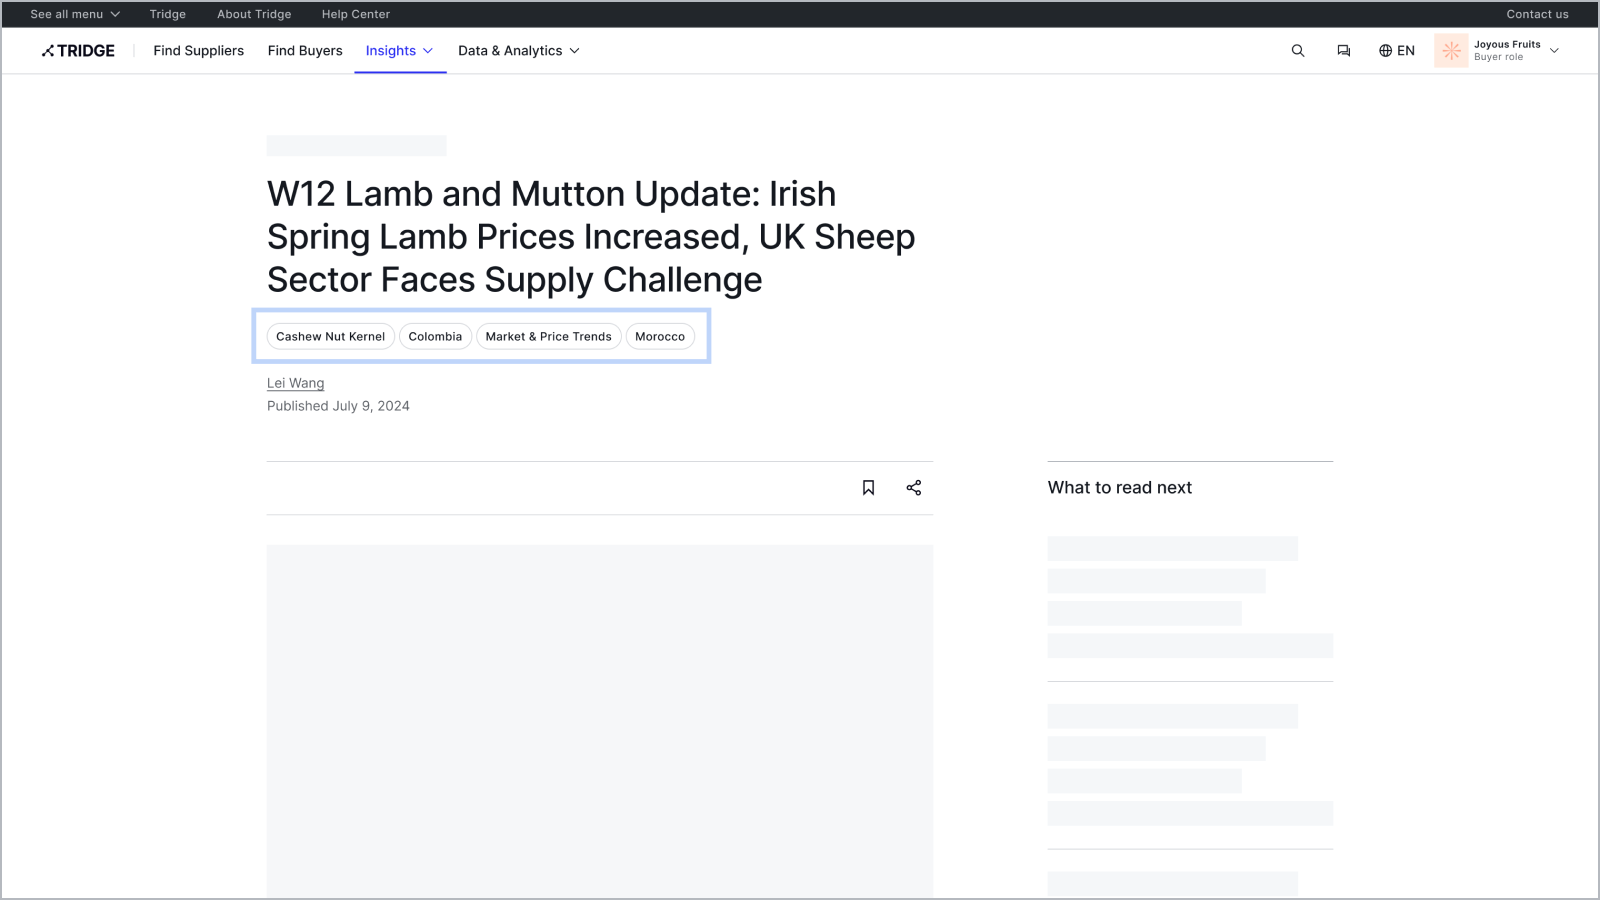Select the Market & Price Trends tag
This screenshot has width=1600, height=900.
548,337
